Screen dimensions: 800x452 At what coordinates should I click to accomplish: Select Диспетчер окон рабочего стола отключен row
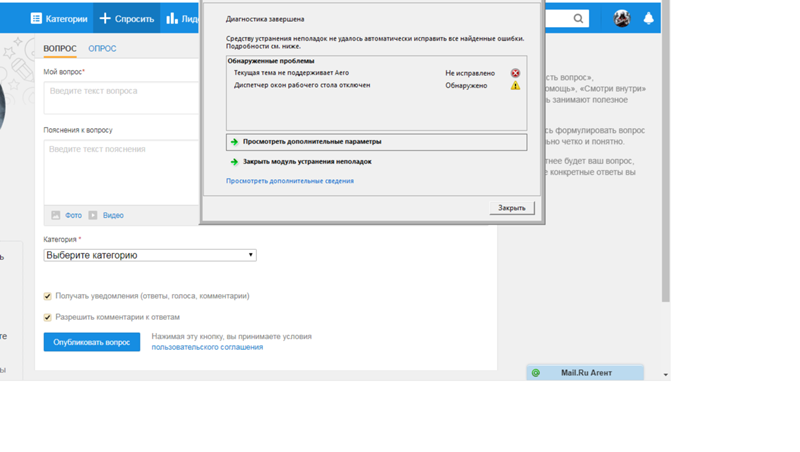pyautogui.click(x=377, y=85)
